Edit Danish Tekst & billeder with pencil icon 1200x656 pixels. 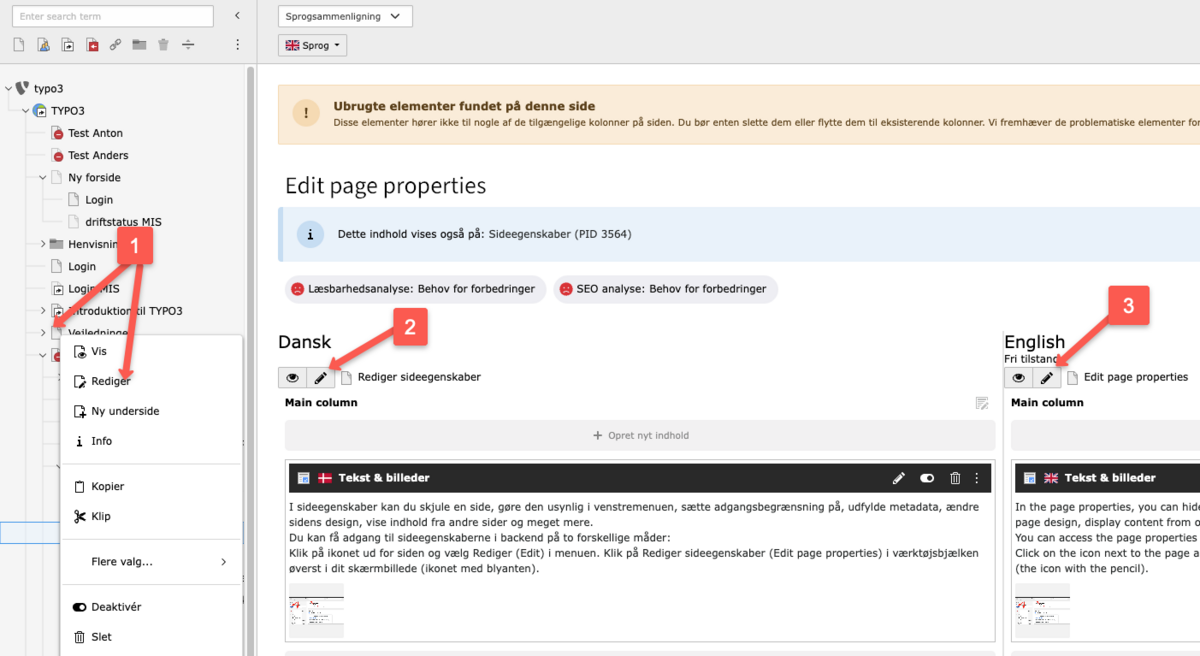coord(899,478)
